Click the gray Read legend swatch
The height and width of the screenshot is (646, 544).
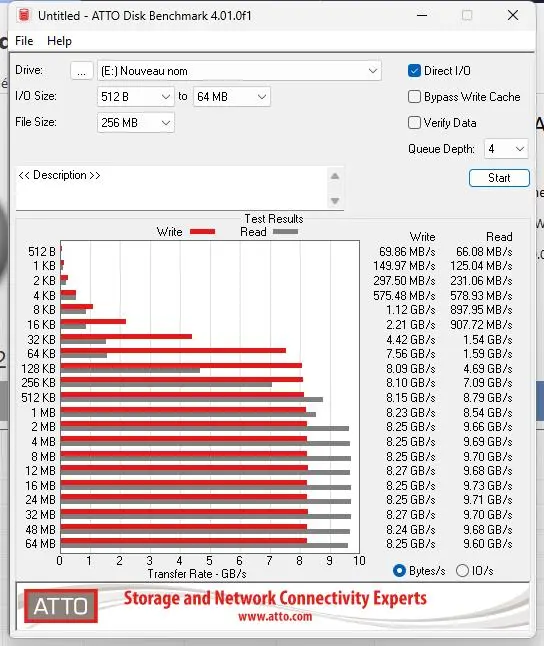pos(285,232)
